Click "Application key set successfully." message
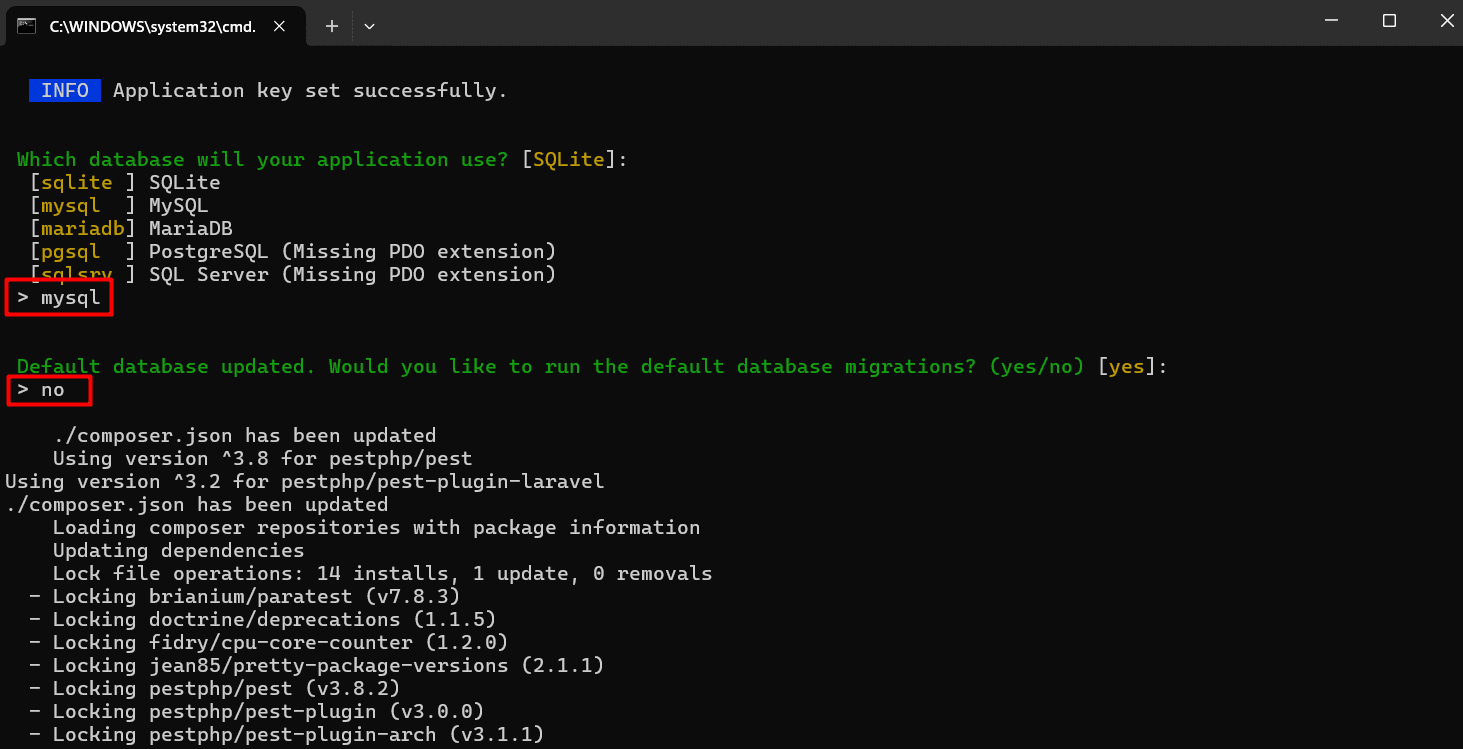This screenshot has width=1463, height=749. (x=310, y=91)
